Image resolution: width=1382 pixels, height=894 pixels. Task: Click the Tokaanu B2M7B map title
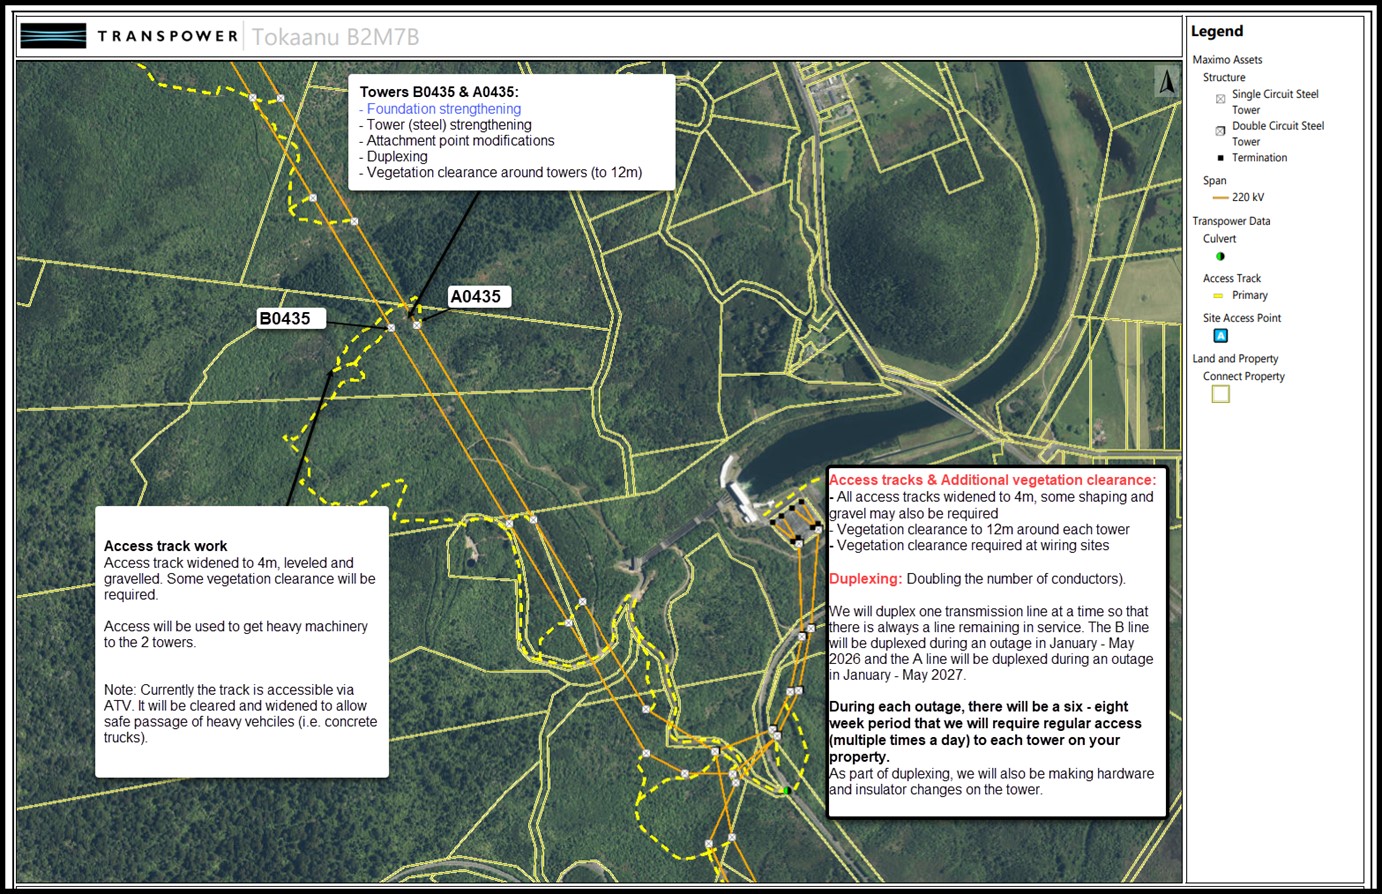(335, 38)
